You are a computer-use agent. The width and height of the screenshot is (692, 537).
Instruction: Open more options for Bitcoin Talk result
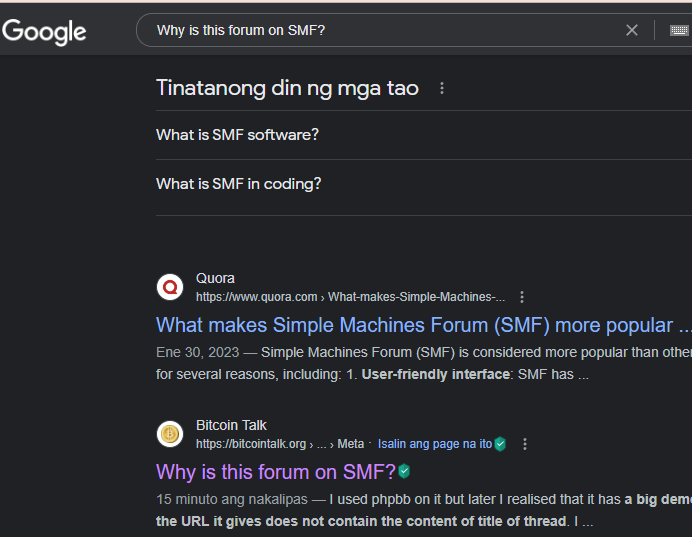[525, 444]
